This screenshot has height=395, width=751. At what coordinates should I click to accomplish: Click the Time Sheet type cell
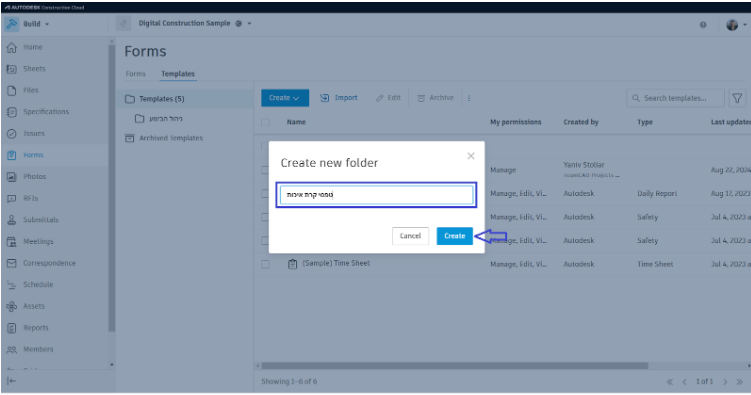pyautogui.click(x=655, y=264)
